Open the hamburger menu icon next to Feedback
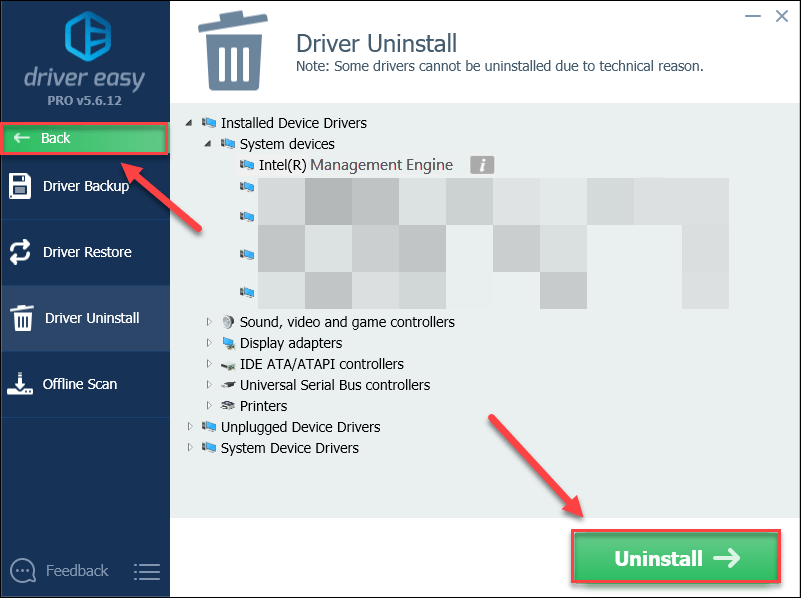The image size is (801, 598). coord(147,571)
